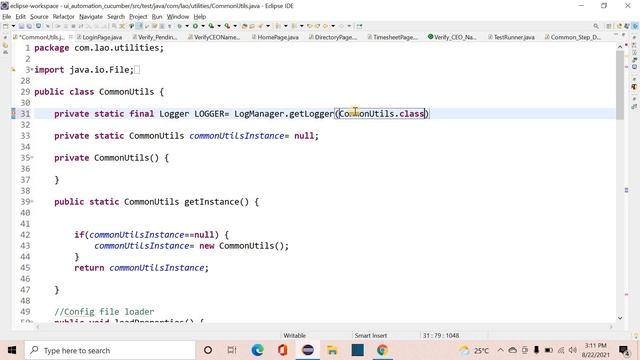Click the toolbar Search magnifier icon
640x360 pixels.
(596, 26)
